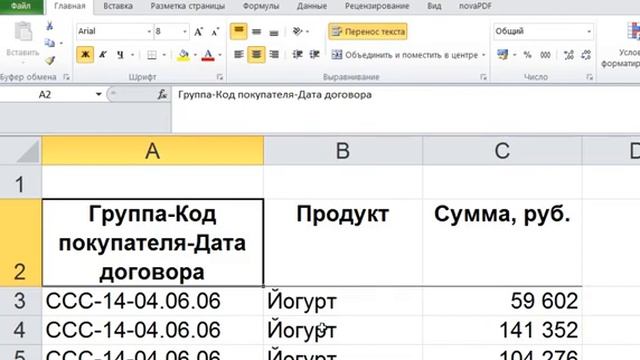Switch to the Вид tab
This screenshot has height=360, width=640.
pos(434,6)
